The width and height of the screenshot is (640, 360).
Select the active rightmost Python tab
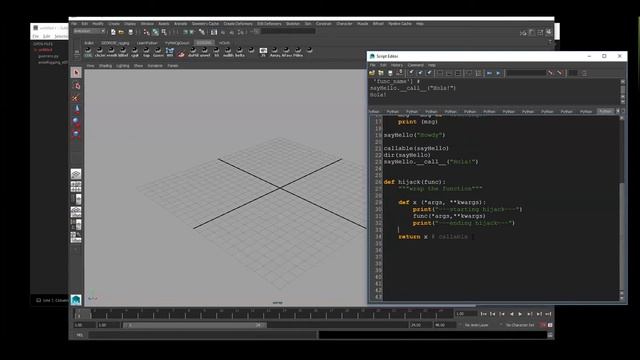coord(605,111)
